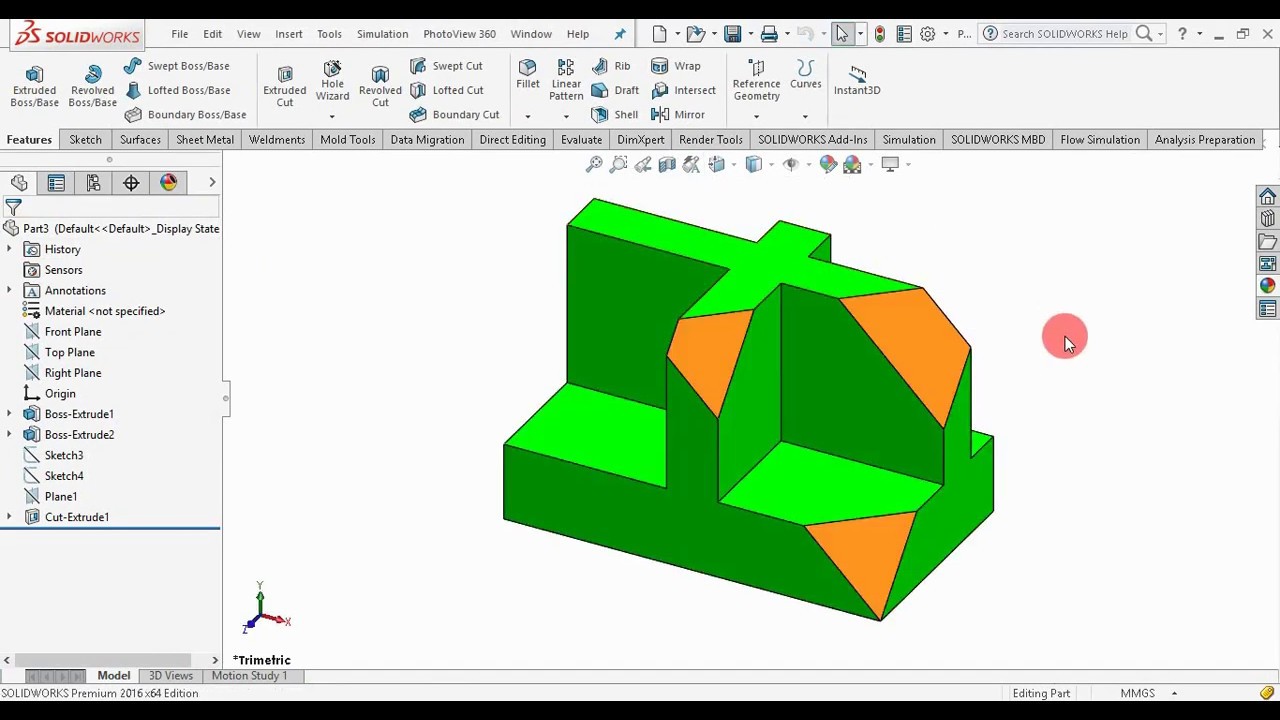Expand the Boss-Extrude1 feature node

tap(10, 414)
